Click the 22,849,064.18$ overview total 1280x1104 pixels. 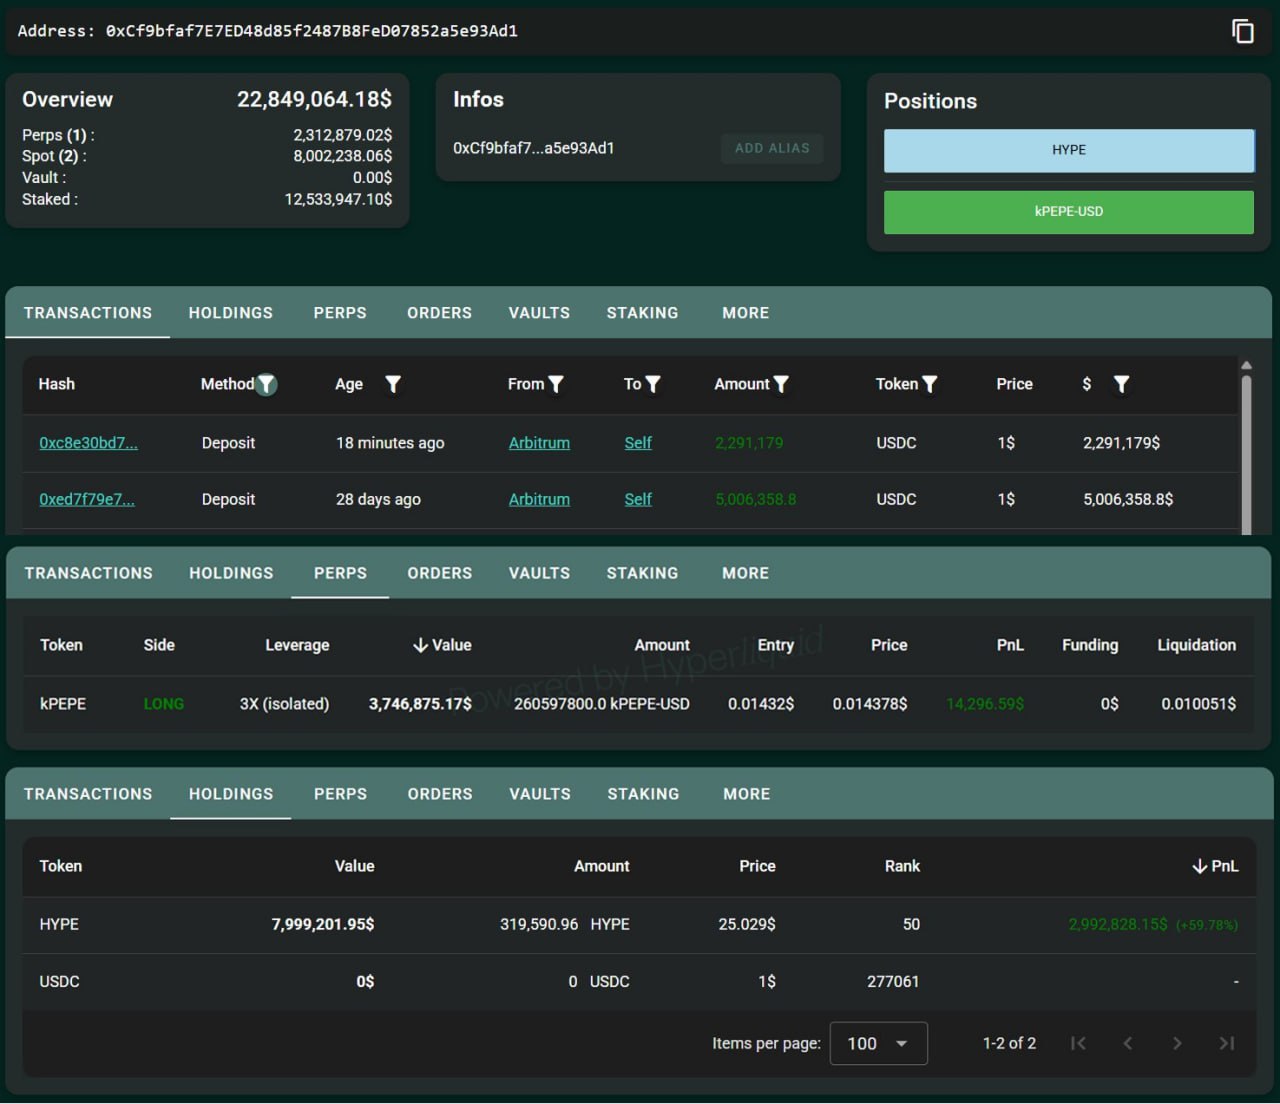click(314, 99)
